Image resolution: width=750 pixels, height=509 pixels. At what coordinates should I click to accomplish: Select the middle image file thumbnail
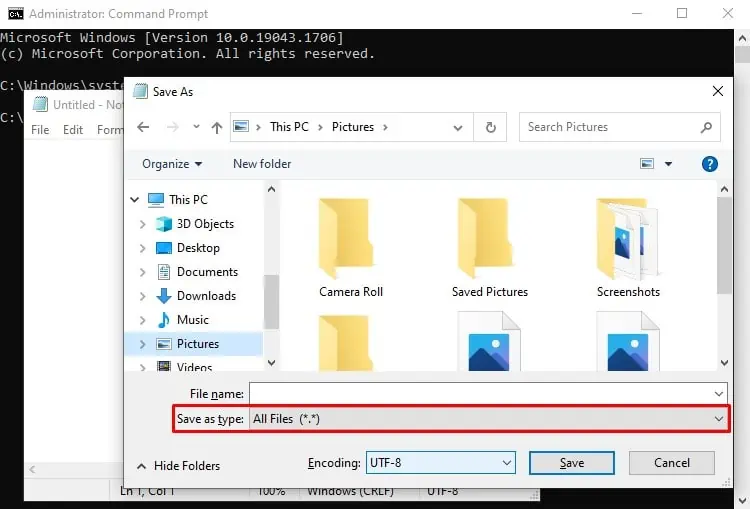[489, 341]
